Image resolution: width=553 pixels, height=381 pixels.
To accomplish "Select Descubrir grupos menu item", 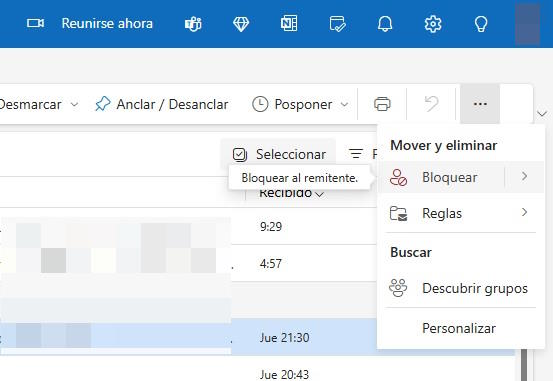I will click(x=461, y=288).
